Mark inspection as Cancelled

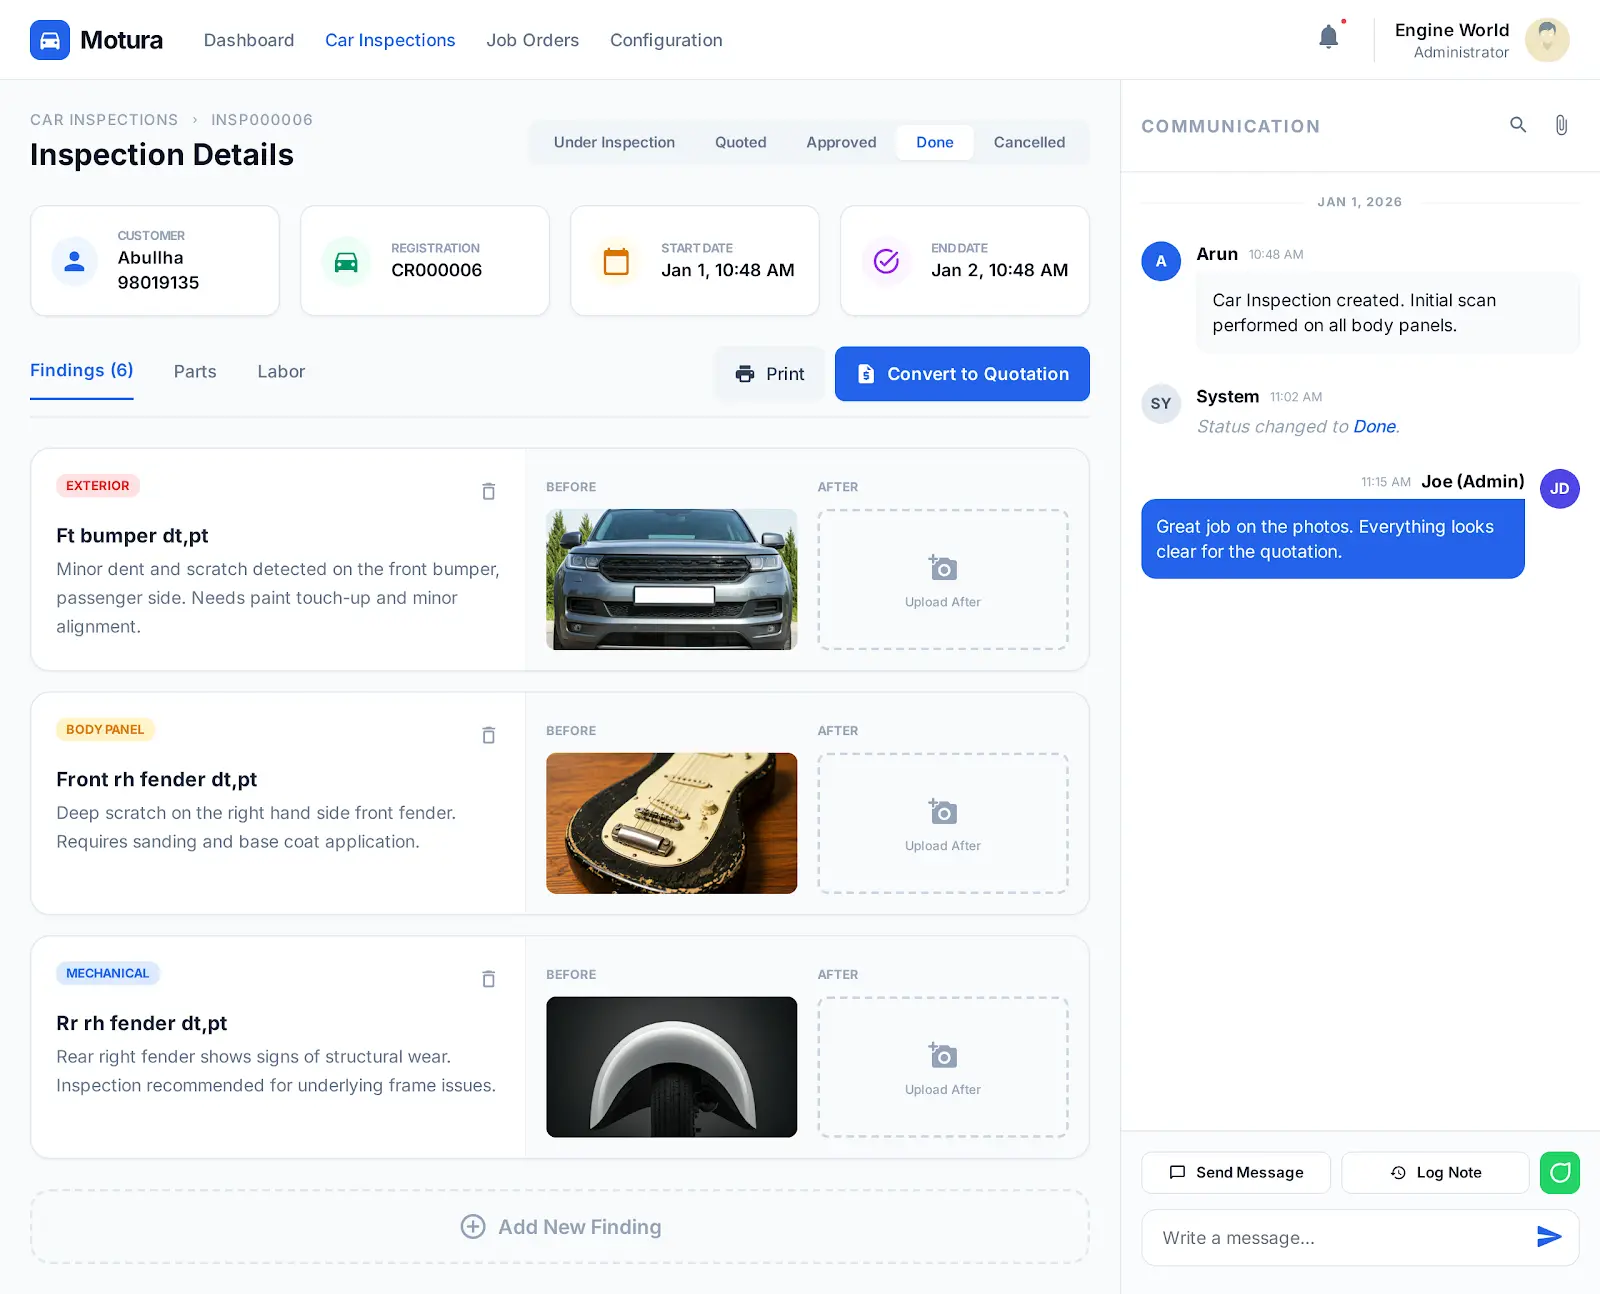[x=1029, y=142]
